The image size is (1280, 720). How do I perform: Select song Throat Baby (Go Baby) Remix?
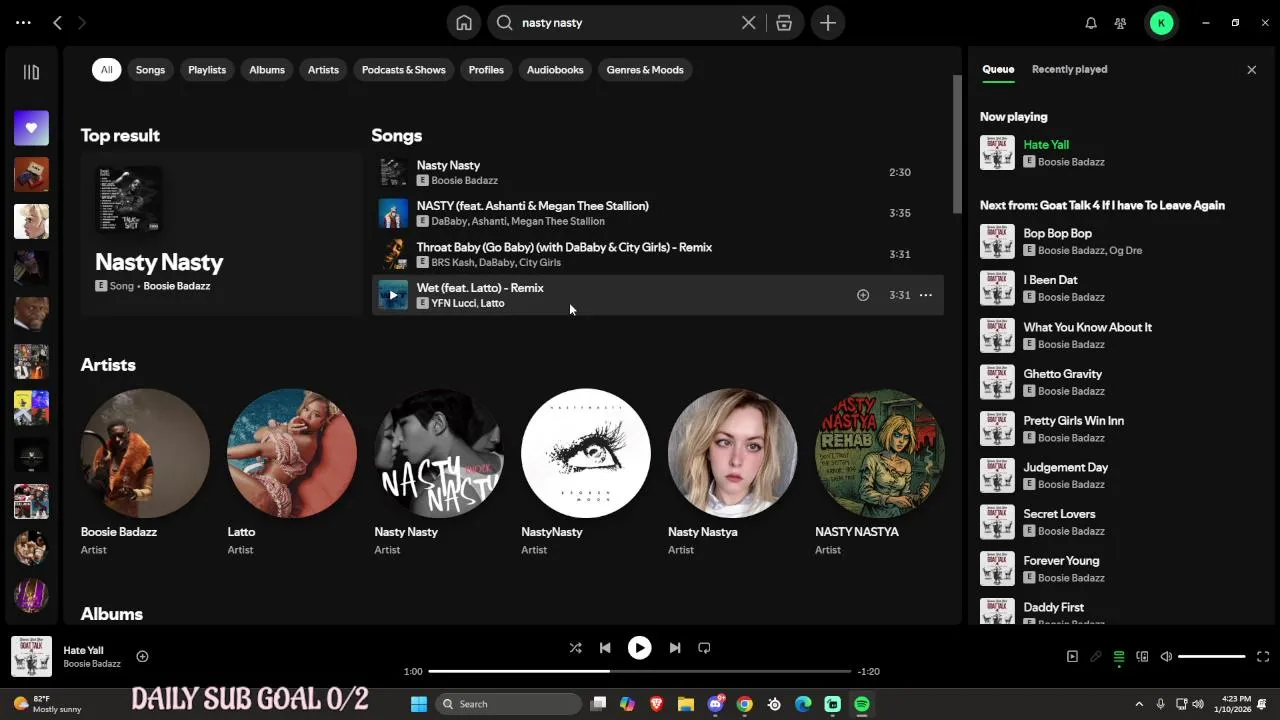click(x=658, y=254)
